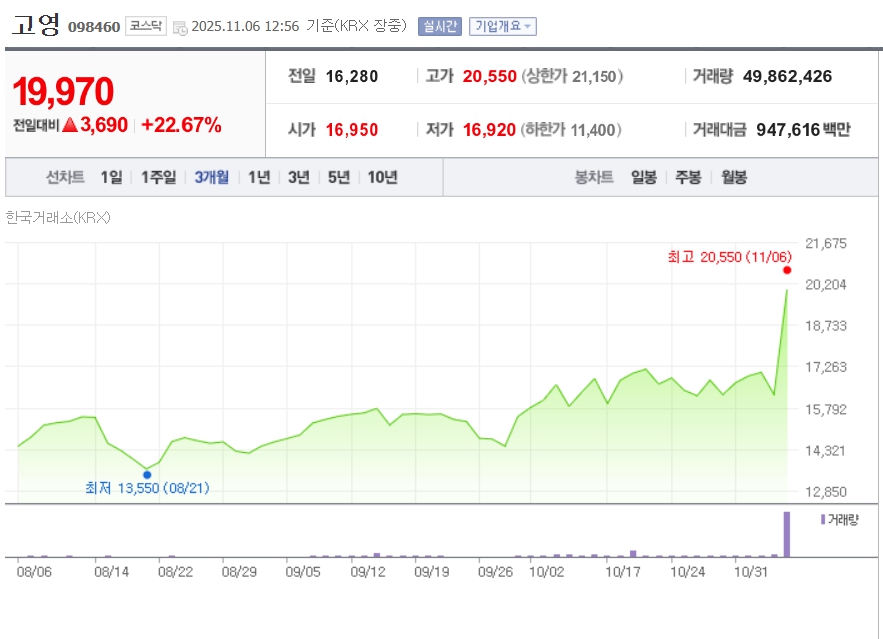This screenshot has width=883, height=639.
Task: Select the 5년 chart period
Action: pyautogui.click(x=338, y=177)
